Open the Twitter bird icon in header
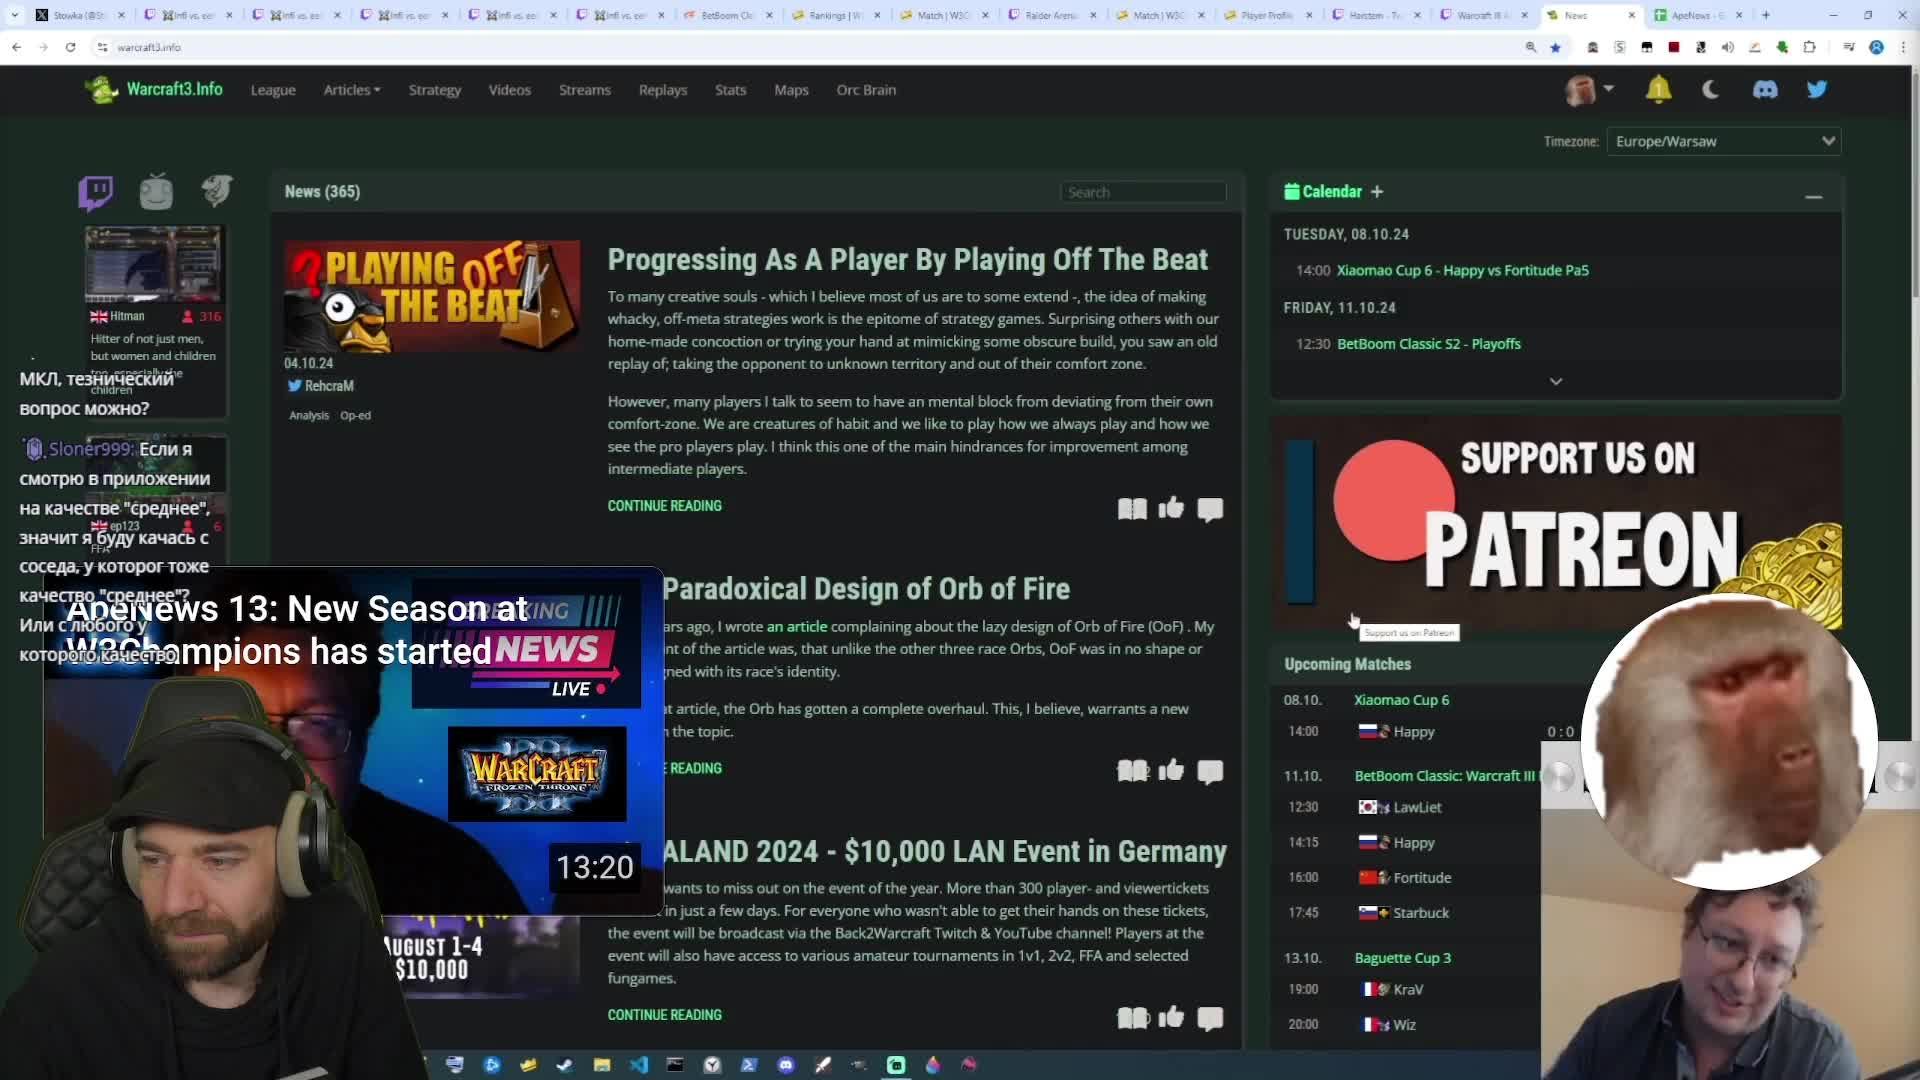The width and height of the screenshot is (1920, 1080). (x=1817, y=90)
